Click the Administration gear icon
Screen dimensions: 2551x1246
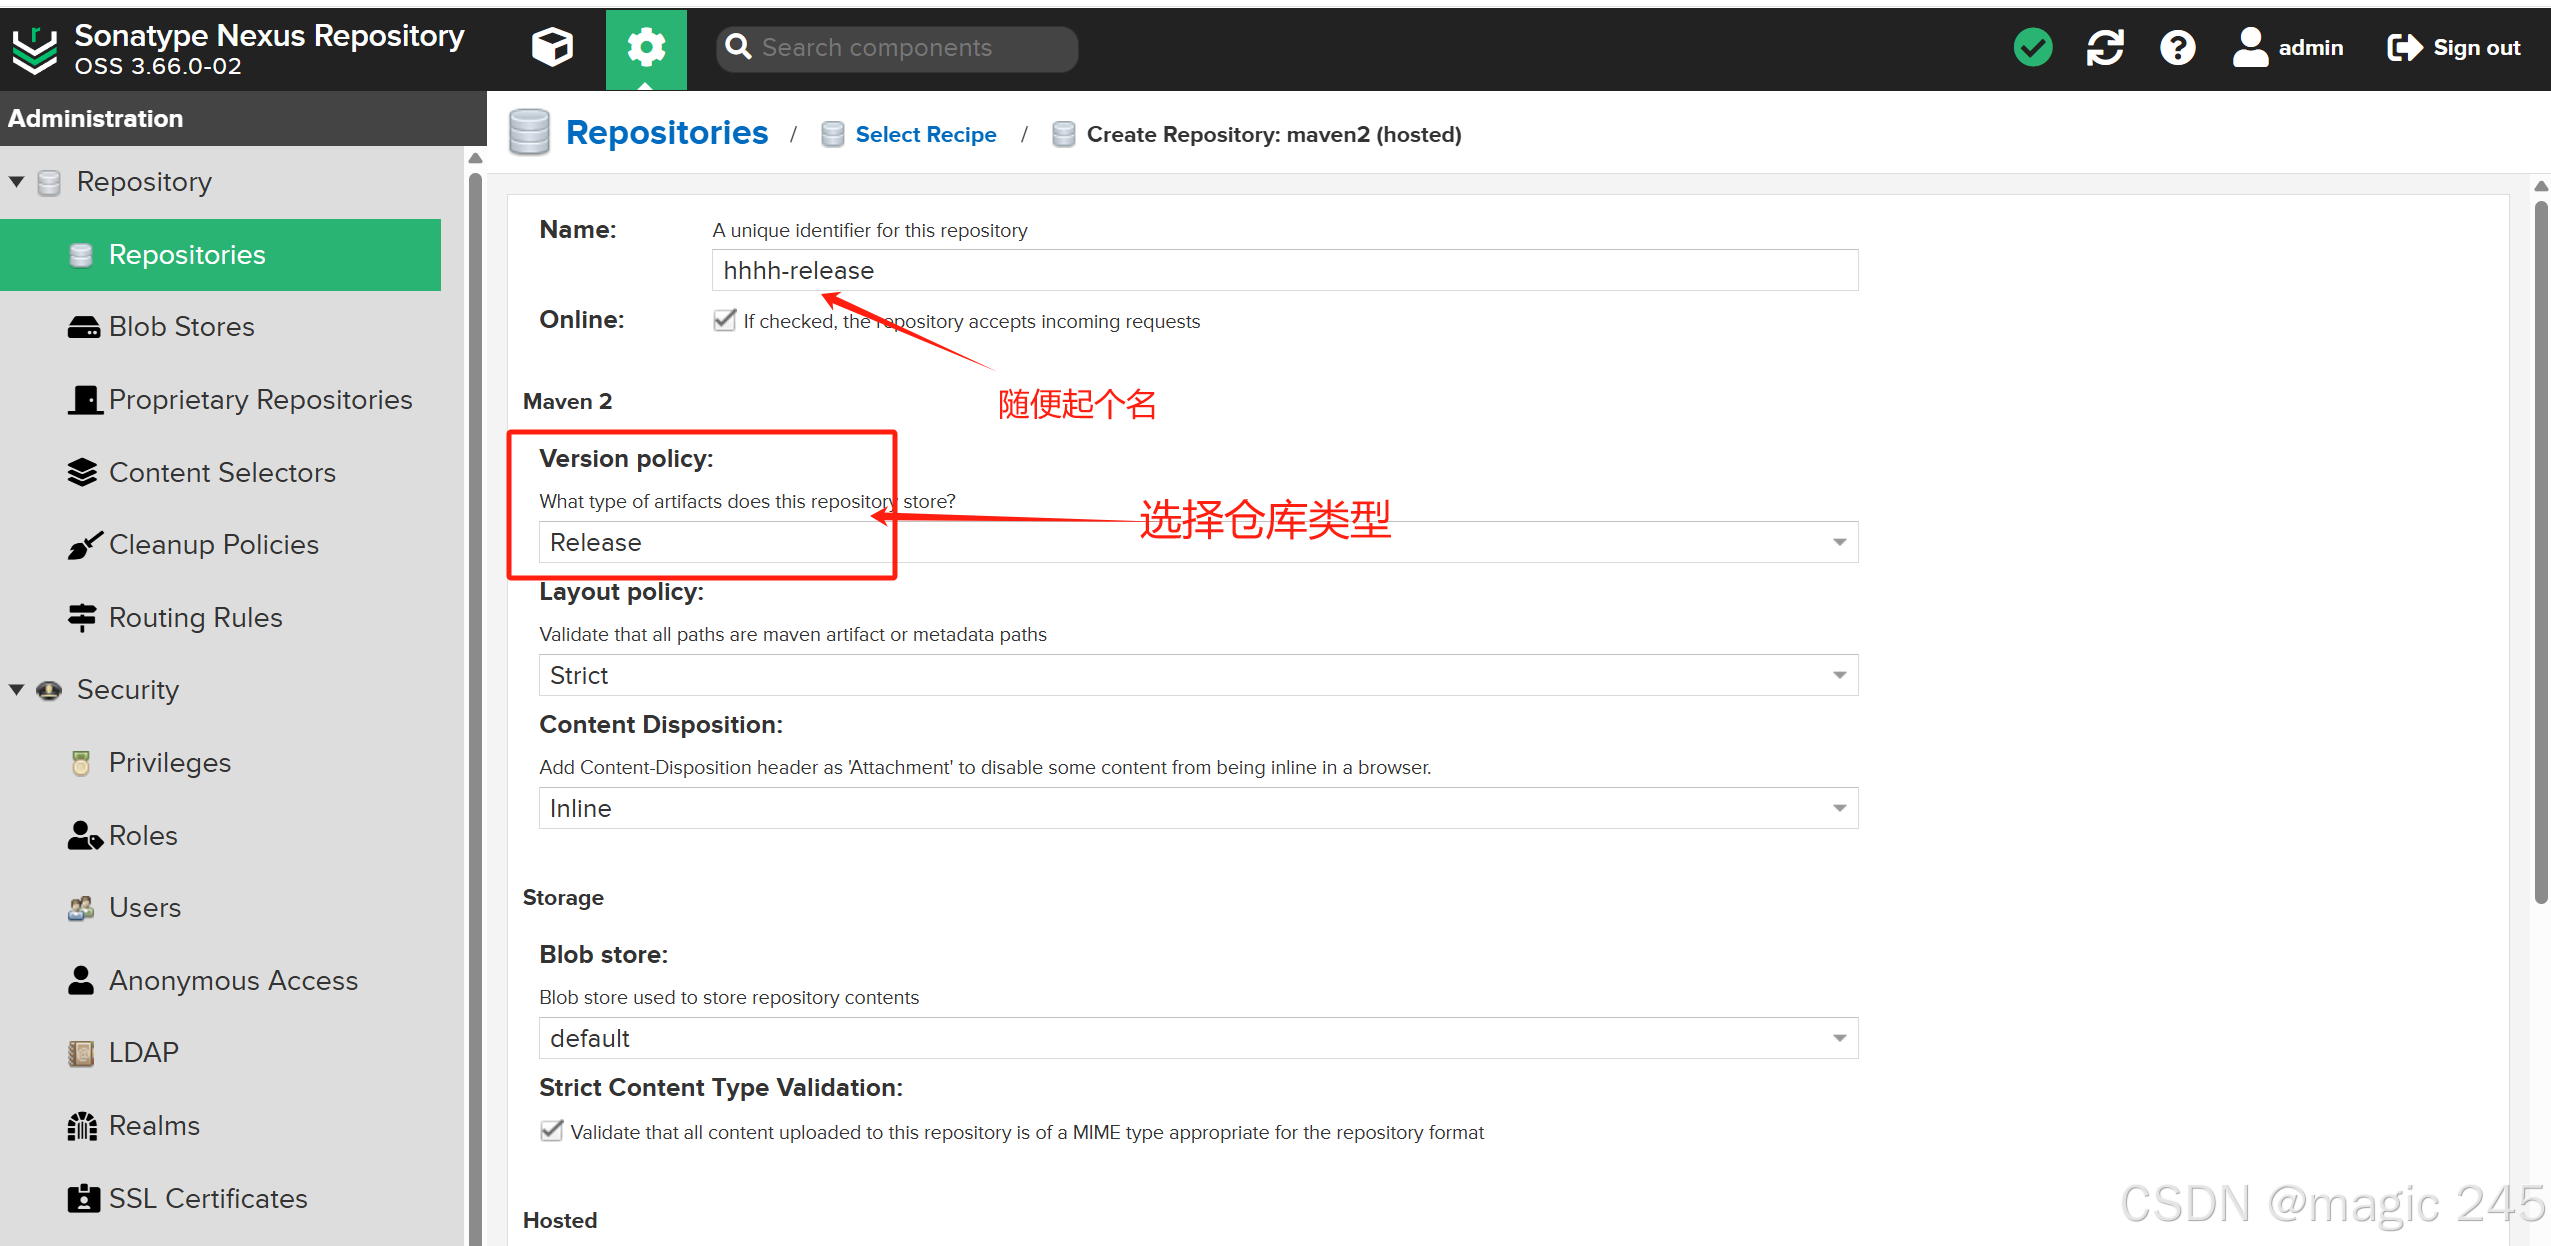coord(646,47)
